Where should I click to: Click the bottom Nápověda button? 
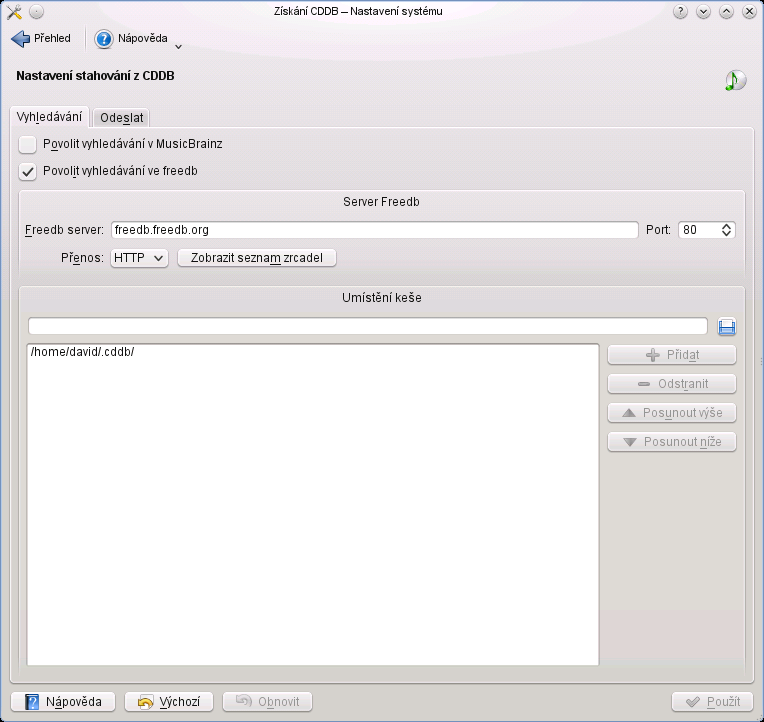[63, 702]
